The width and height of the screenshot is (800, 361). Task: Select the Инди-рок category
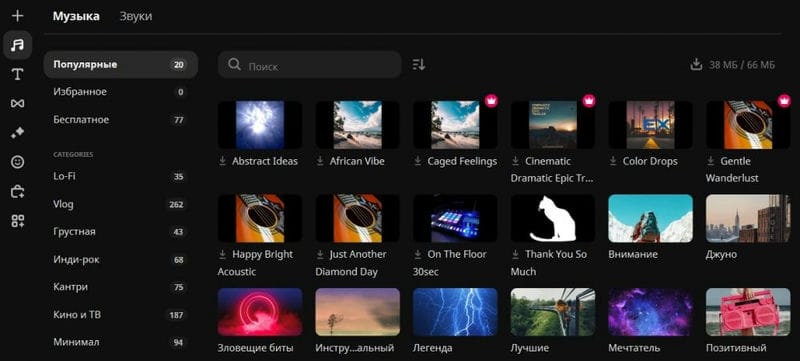(x=121, y=260)
